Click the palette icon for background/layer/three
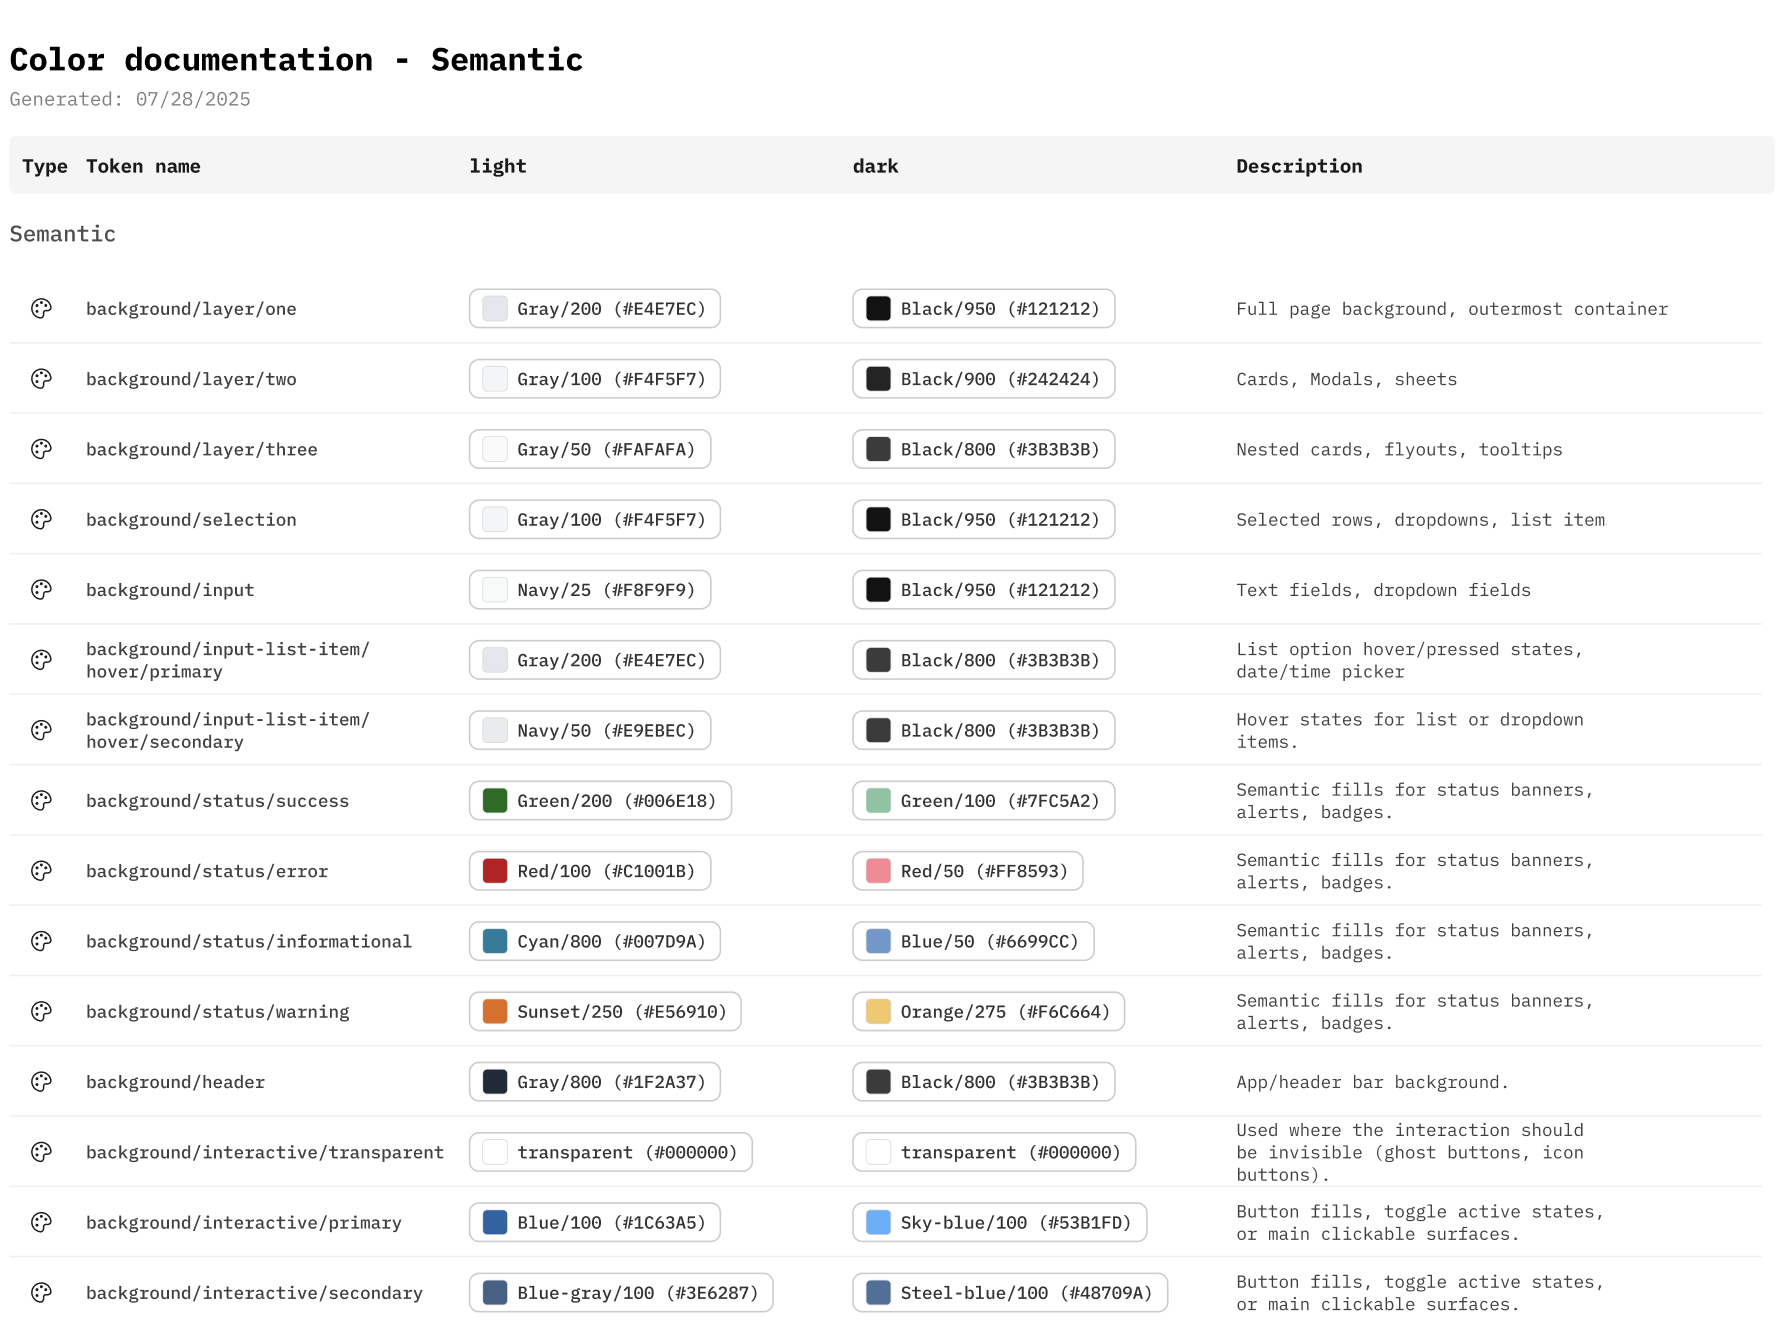 tap(41, 449)
